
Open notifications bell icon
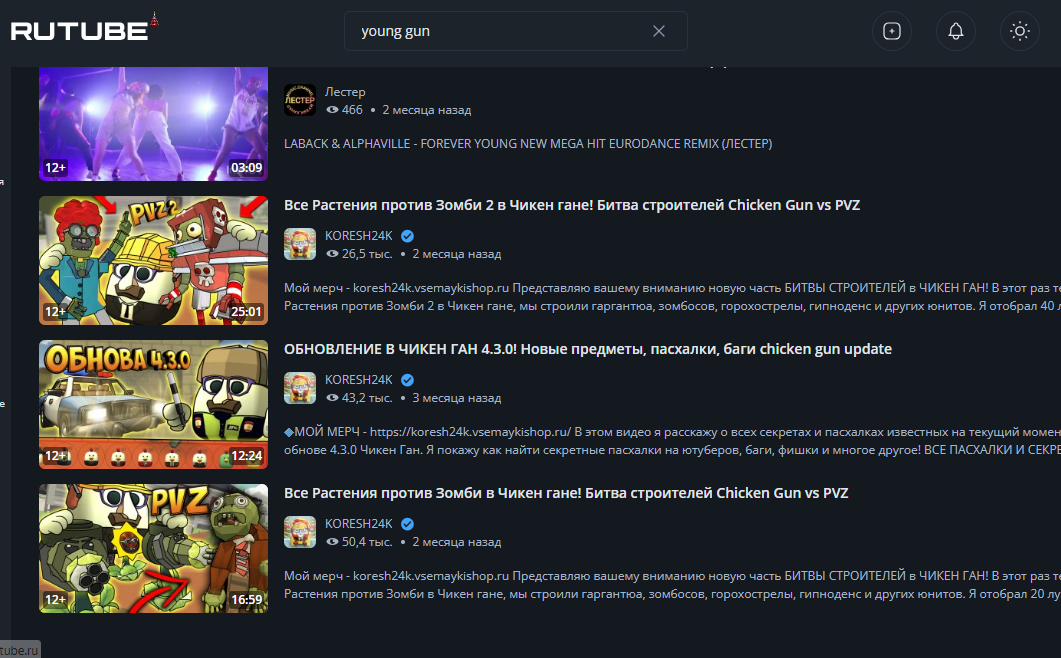[x=955, y=31]
